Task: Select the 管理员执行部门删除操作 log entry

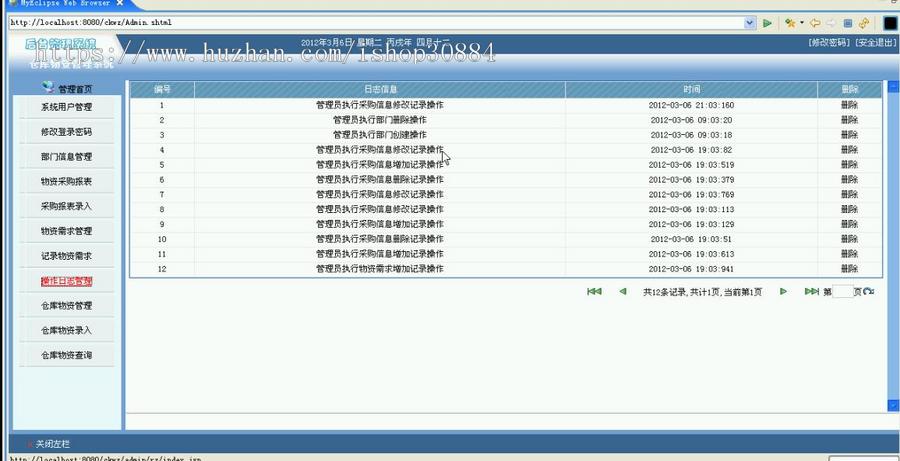Action: coord(380,120)
